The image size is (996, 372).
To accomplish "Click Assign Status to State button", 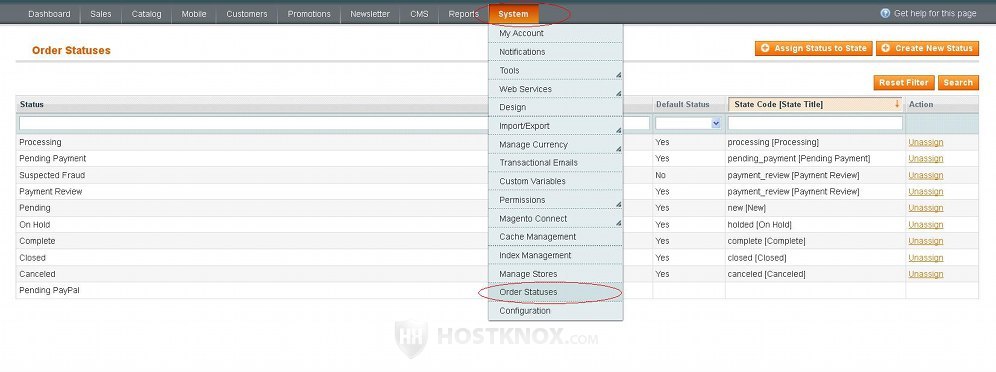I will tap(813, 48).
